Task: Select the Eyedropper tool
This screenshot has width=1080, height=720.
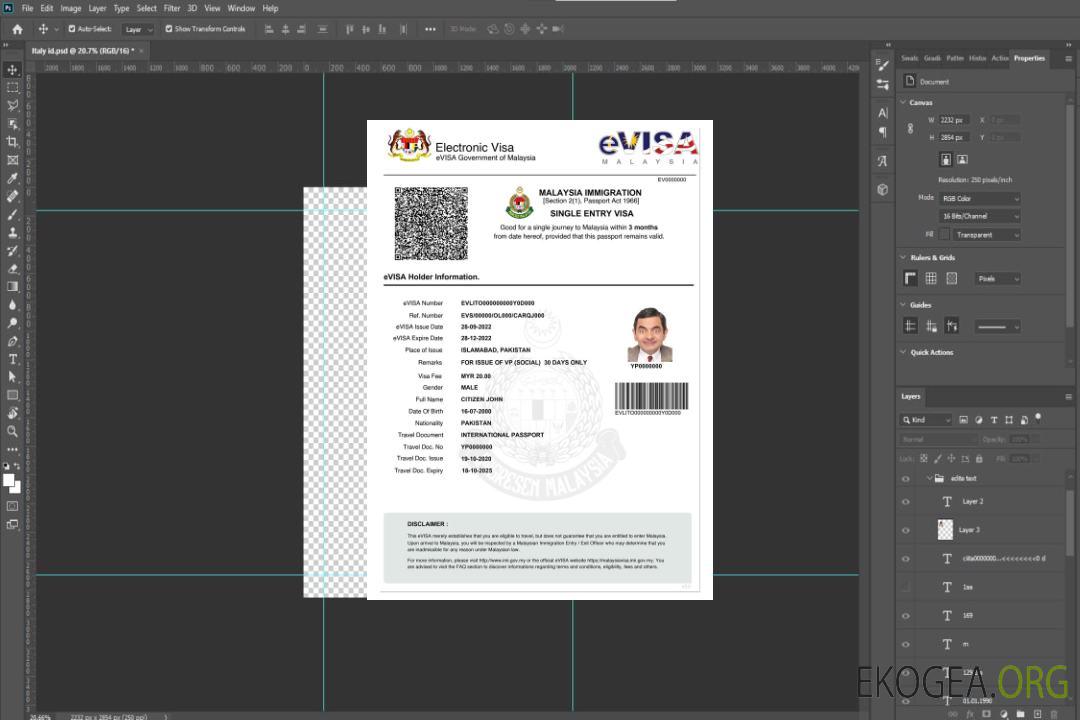Action: [x=12, y=178]
